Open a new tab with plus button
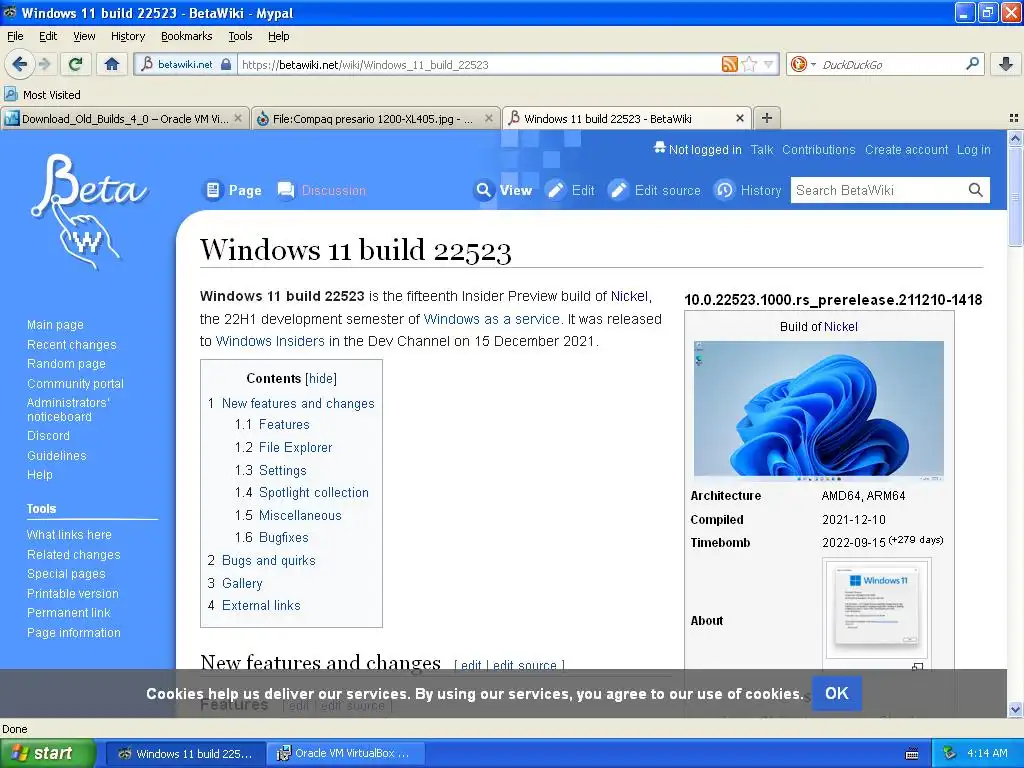1024x768 pixels. coord(767,118)
